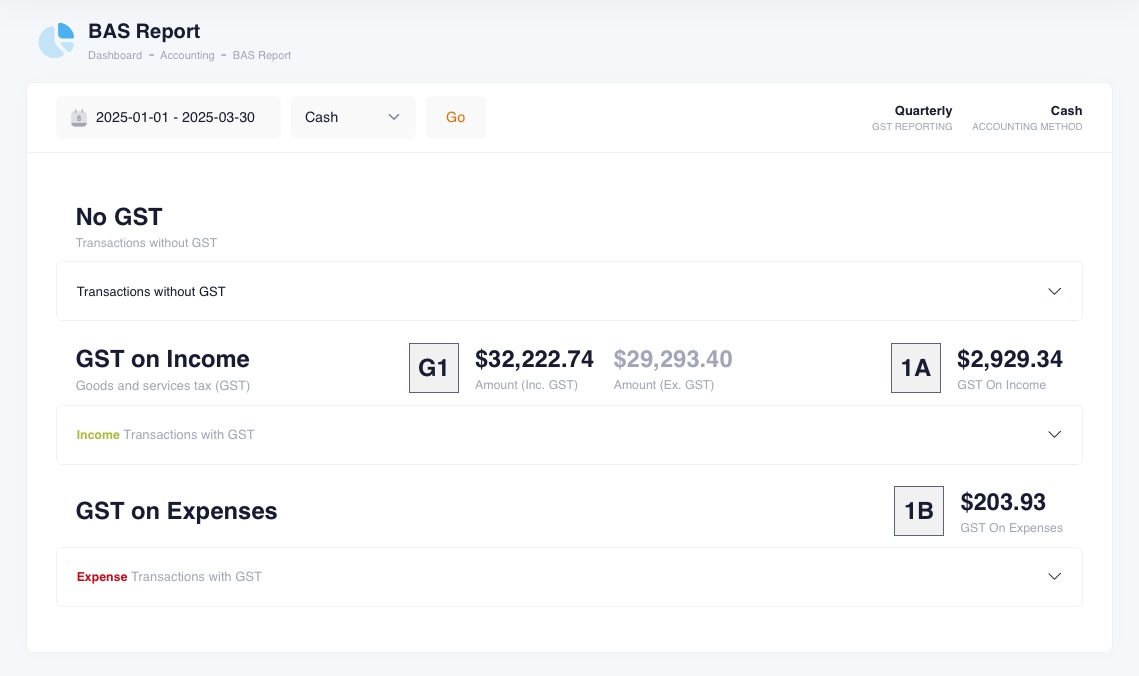
Task: Open the Cash accounting method dropdown
Action: (353, 117)
